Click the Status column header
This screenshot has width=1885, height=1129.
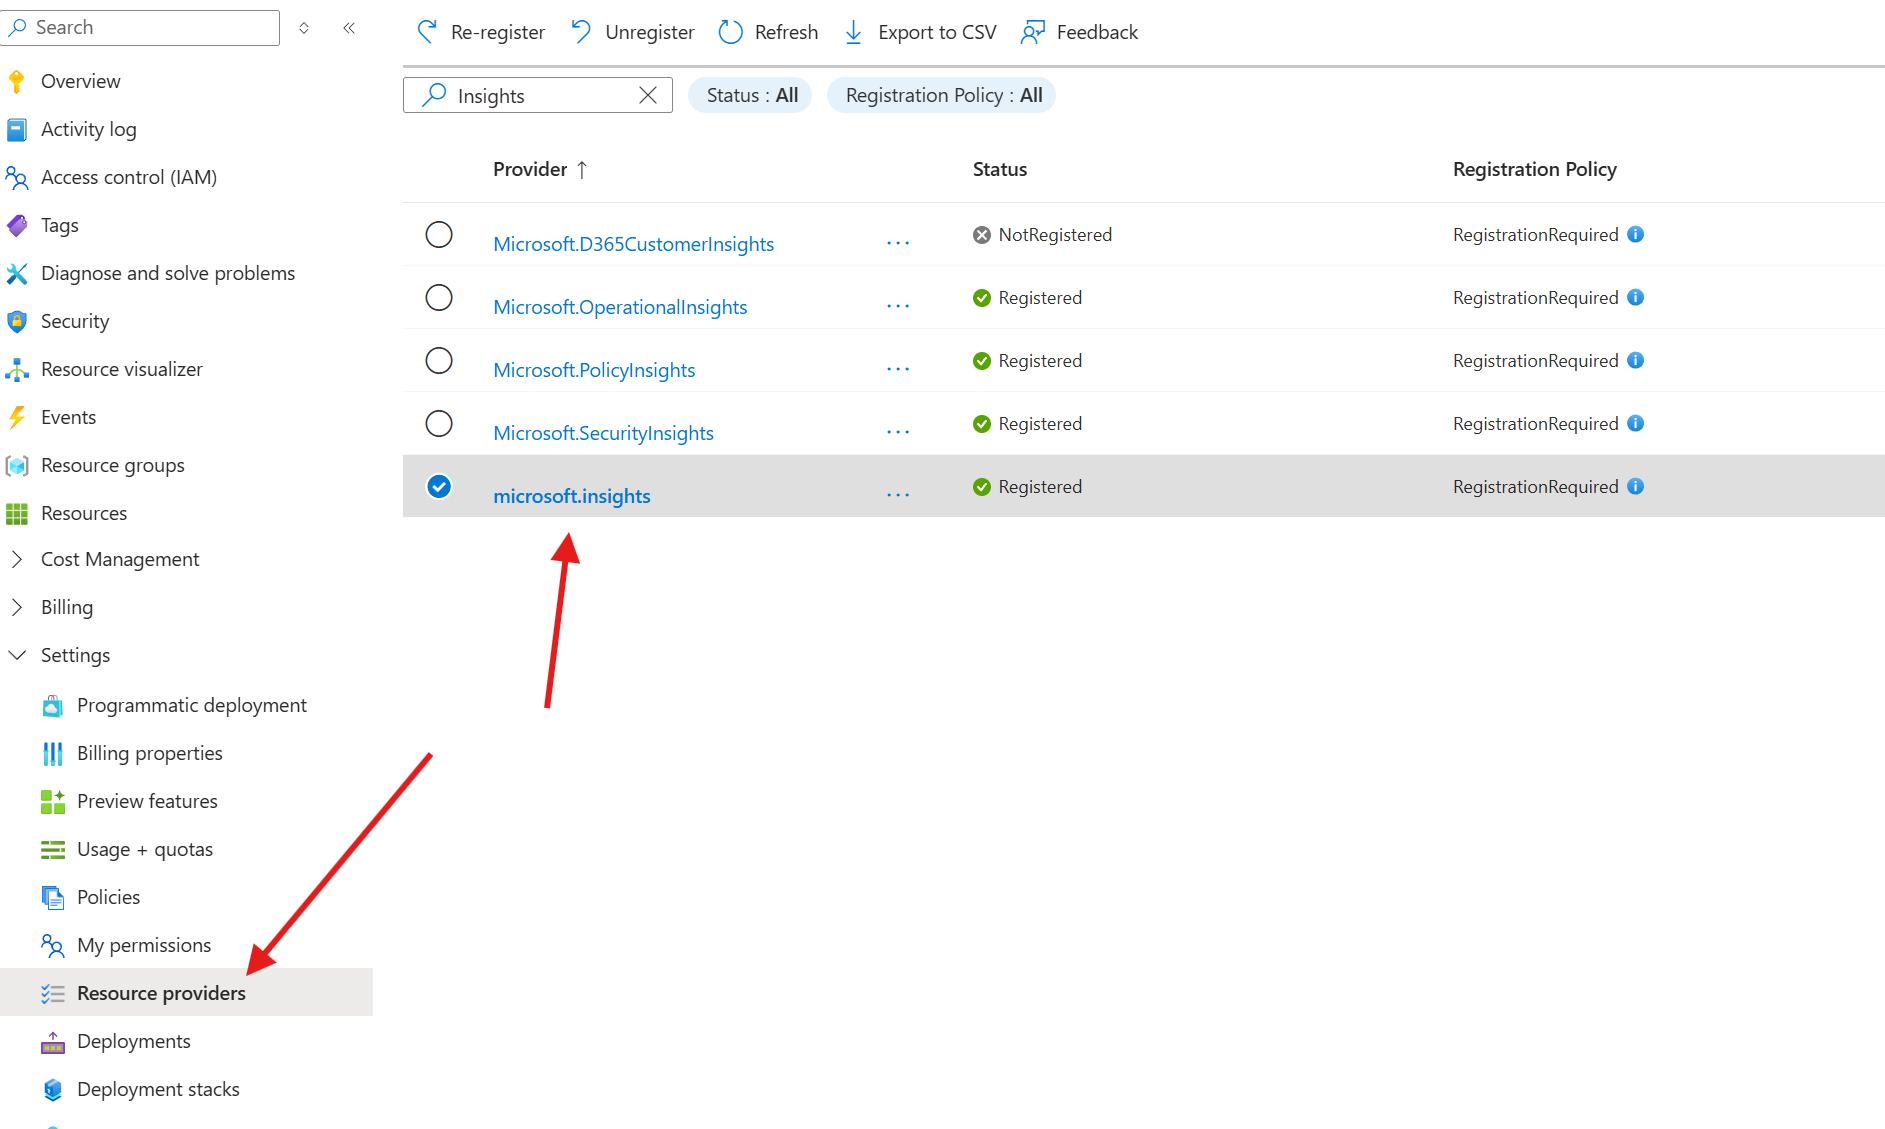[1000, 169]
